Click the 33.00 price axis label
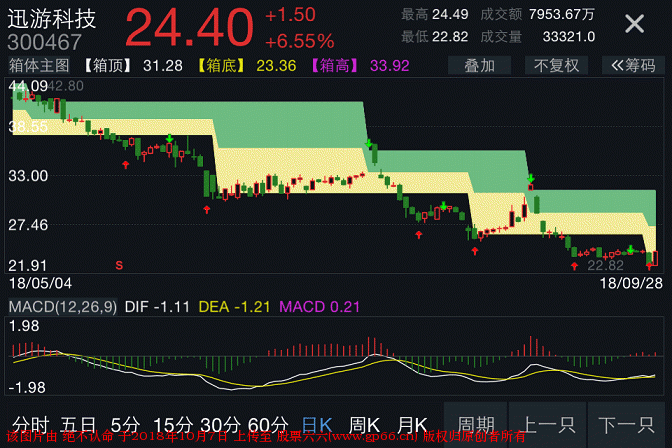Viewport: 672px width, 448px height. click(x=28, y=176)
